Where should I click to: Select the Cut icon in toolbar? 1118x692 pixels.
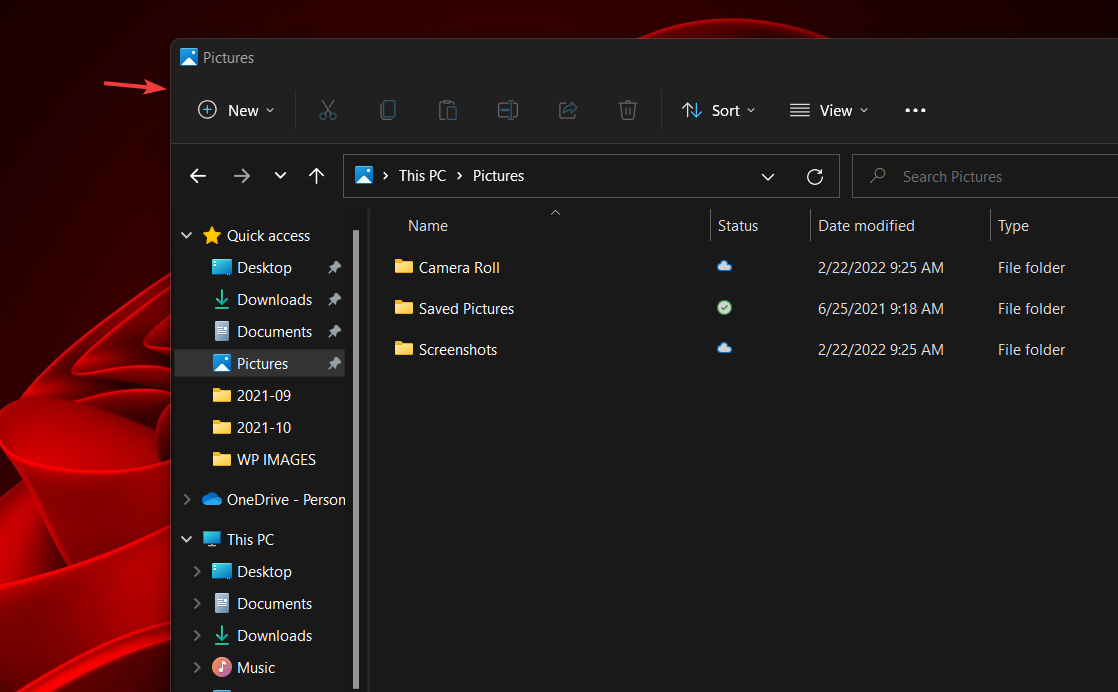[328, 110]
